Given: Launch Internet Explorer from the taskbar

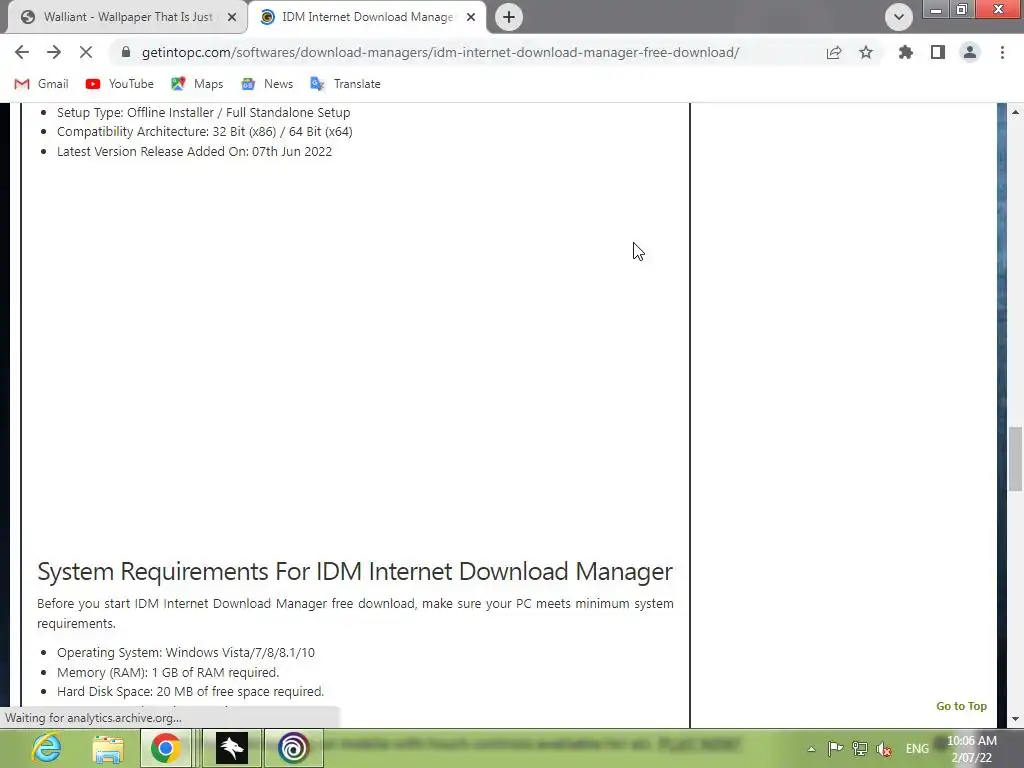Looking at the screenshot, I should pyautogui.click(x=46, y=748).
